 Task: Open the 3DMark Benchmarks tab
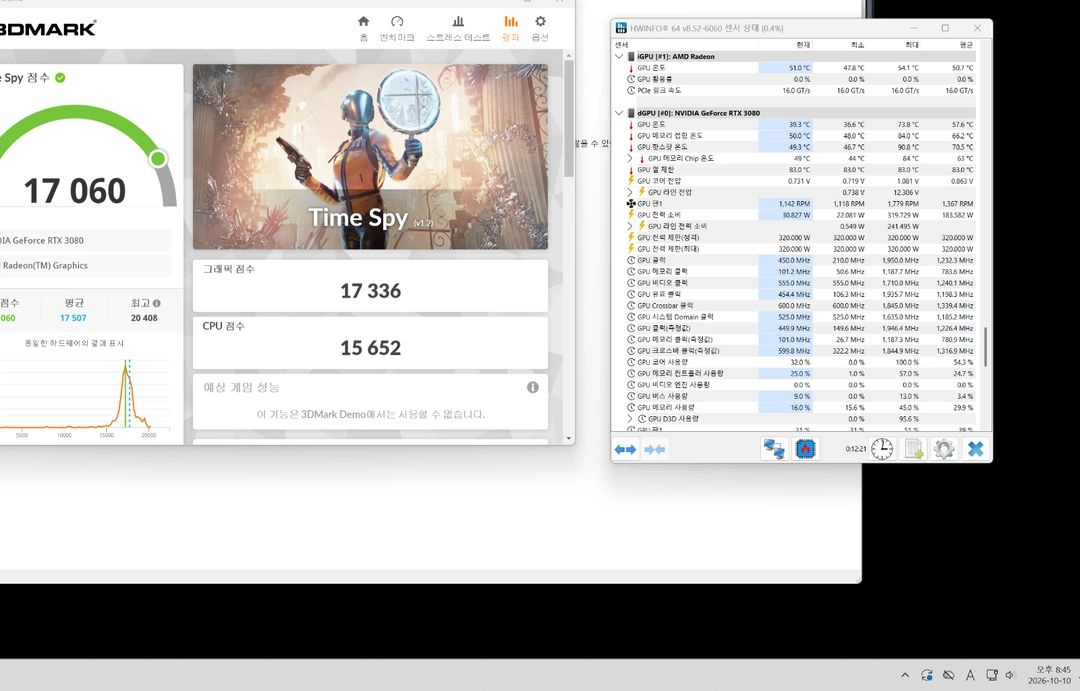coord(397,28)
